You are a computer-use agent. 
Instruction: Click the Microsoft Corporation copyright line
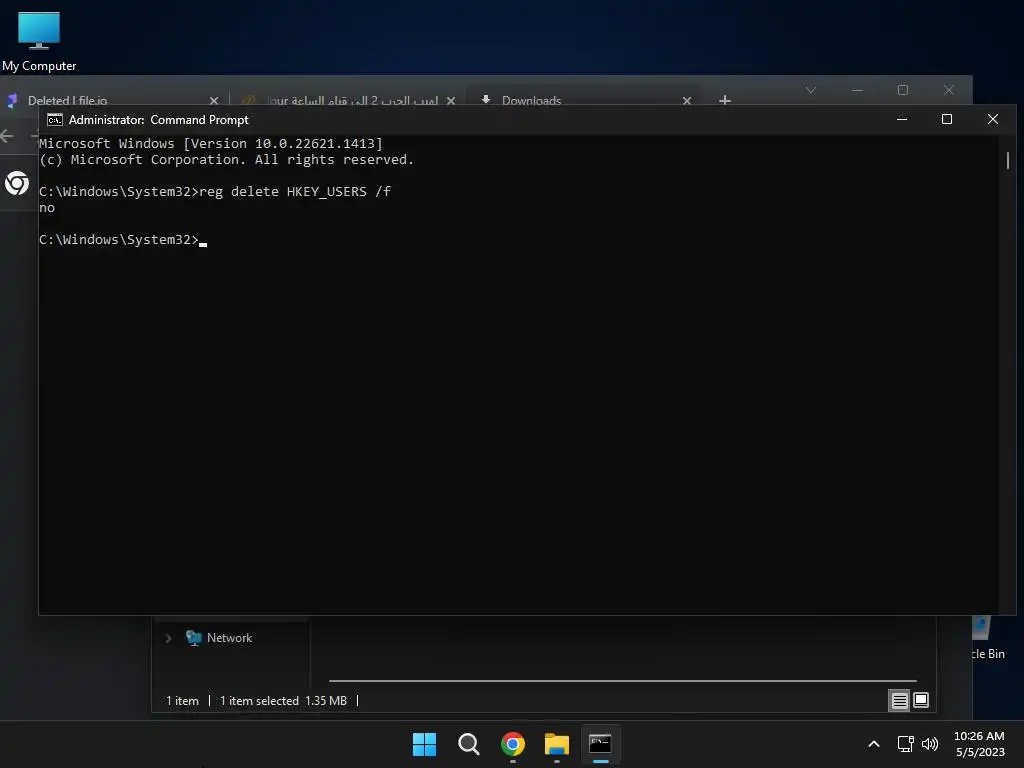[226, 159]
